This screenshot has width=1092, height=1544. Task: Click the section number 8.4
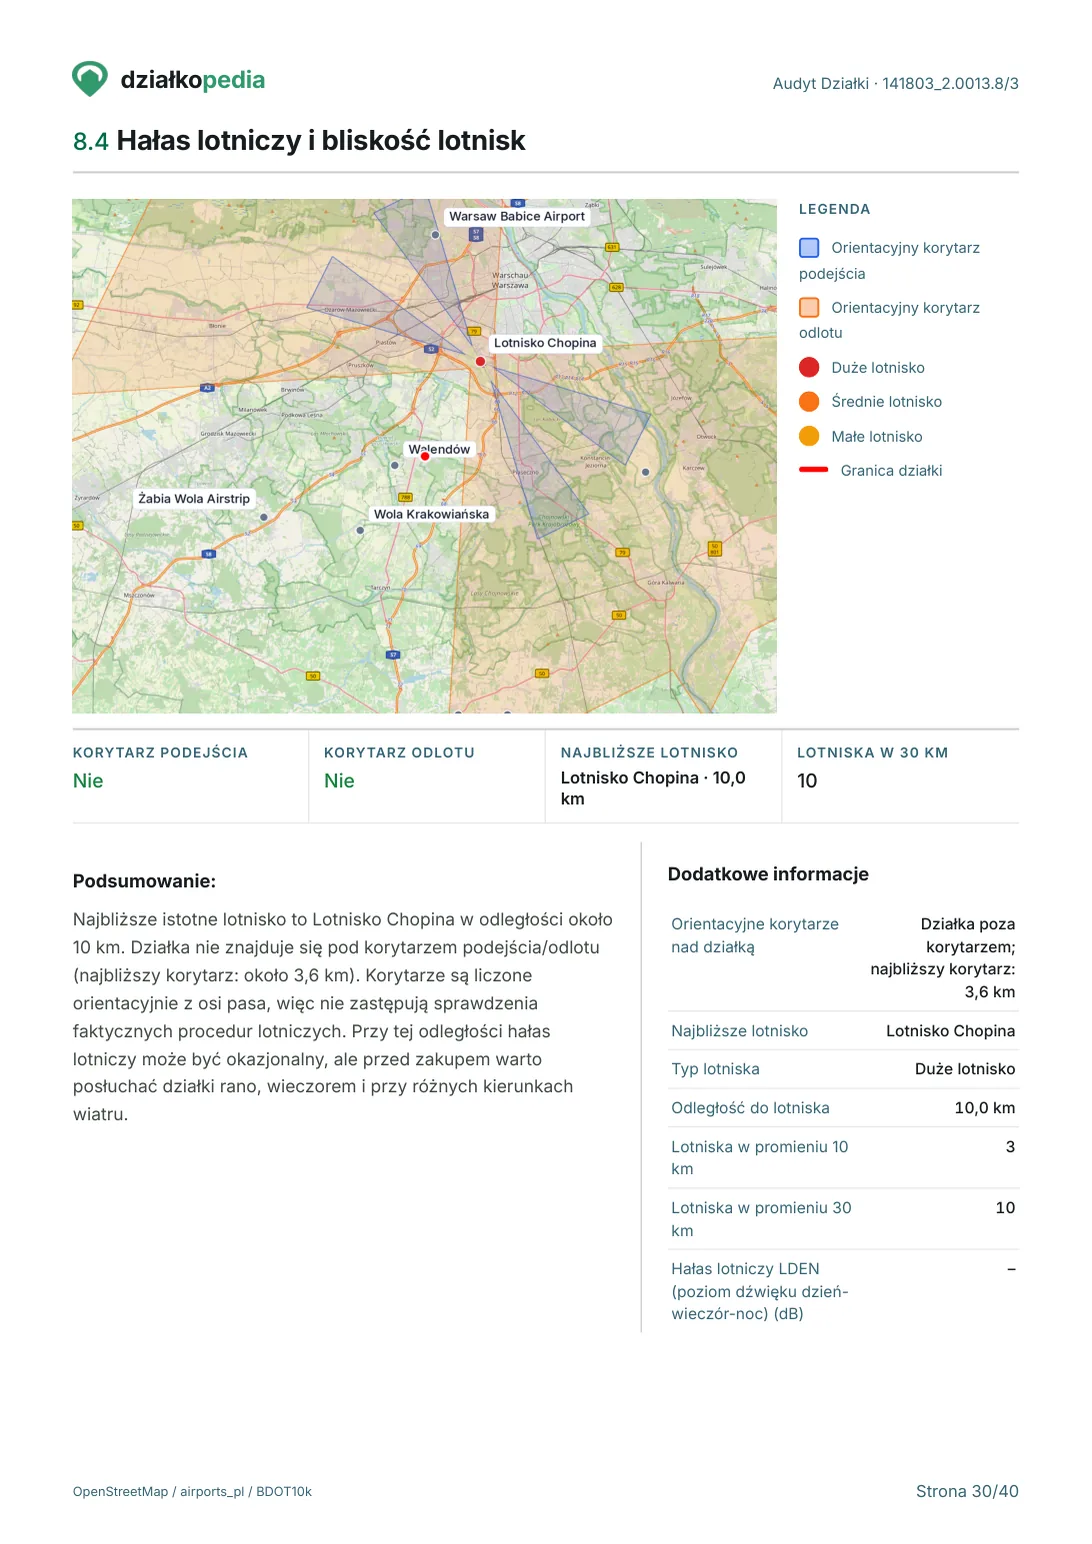[90, 142]
